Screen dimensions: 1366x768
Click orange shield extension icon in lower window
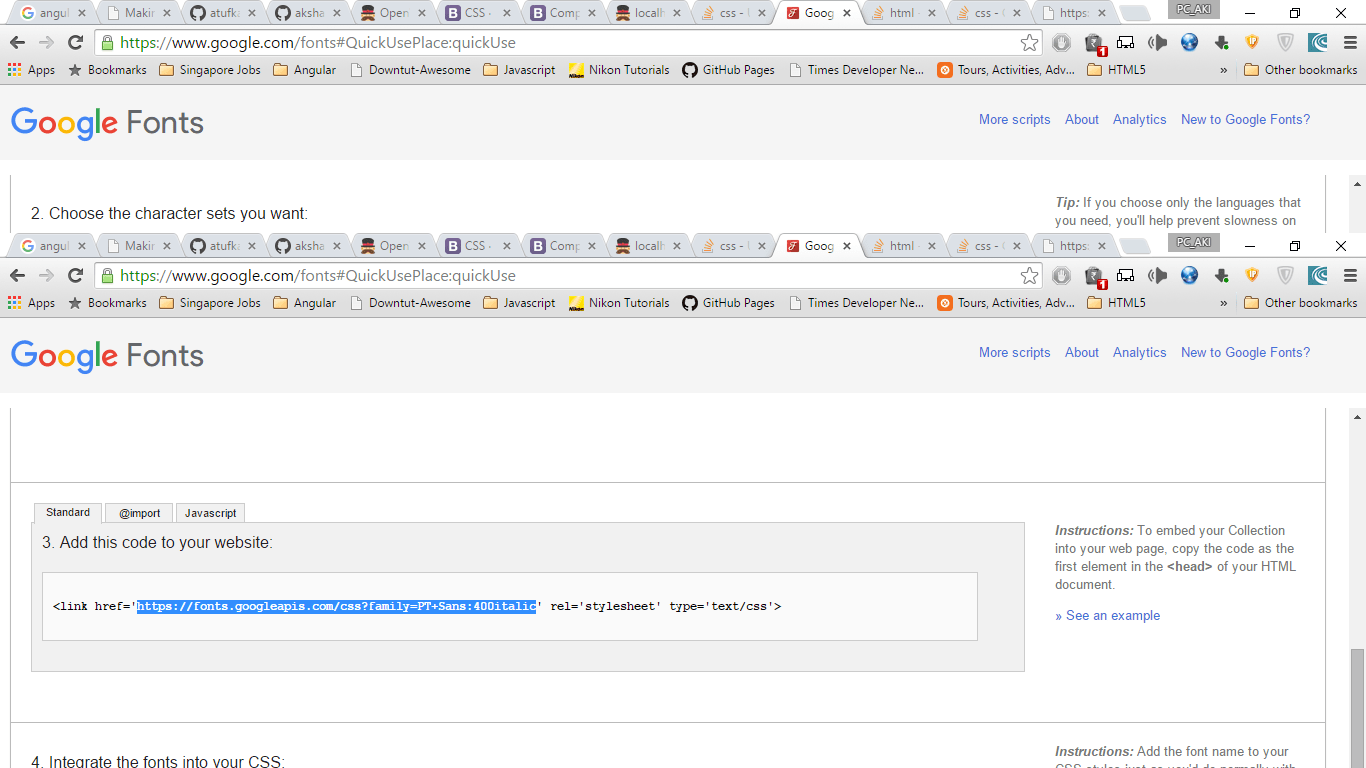tap(1252, 275)
